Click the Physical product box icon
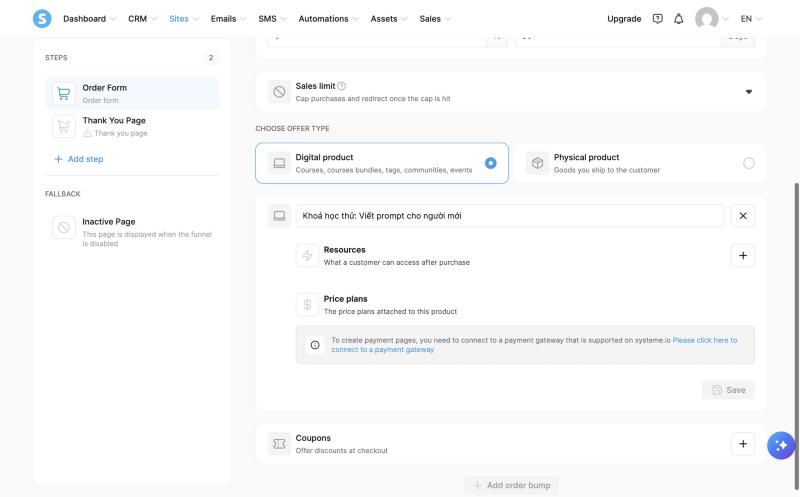Viewport: 800px width, 497px height. 537,163
